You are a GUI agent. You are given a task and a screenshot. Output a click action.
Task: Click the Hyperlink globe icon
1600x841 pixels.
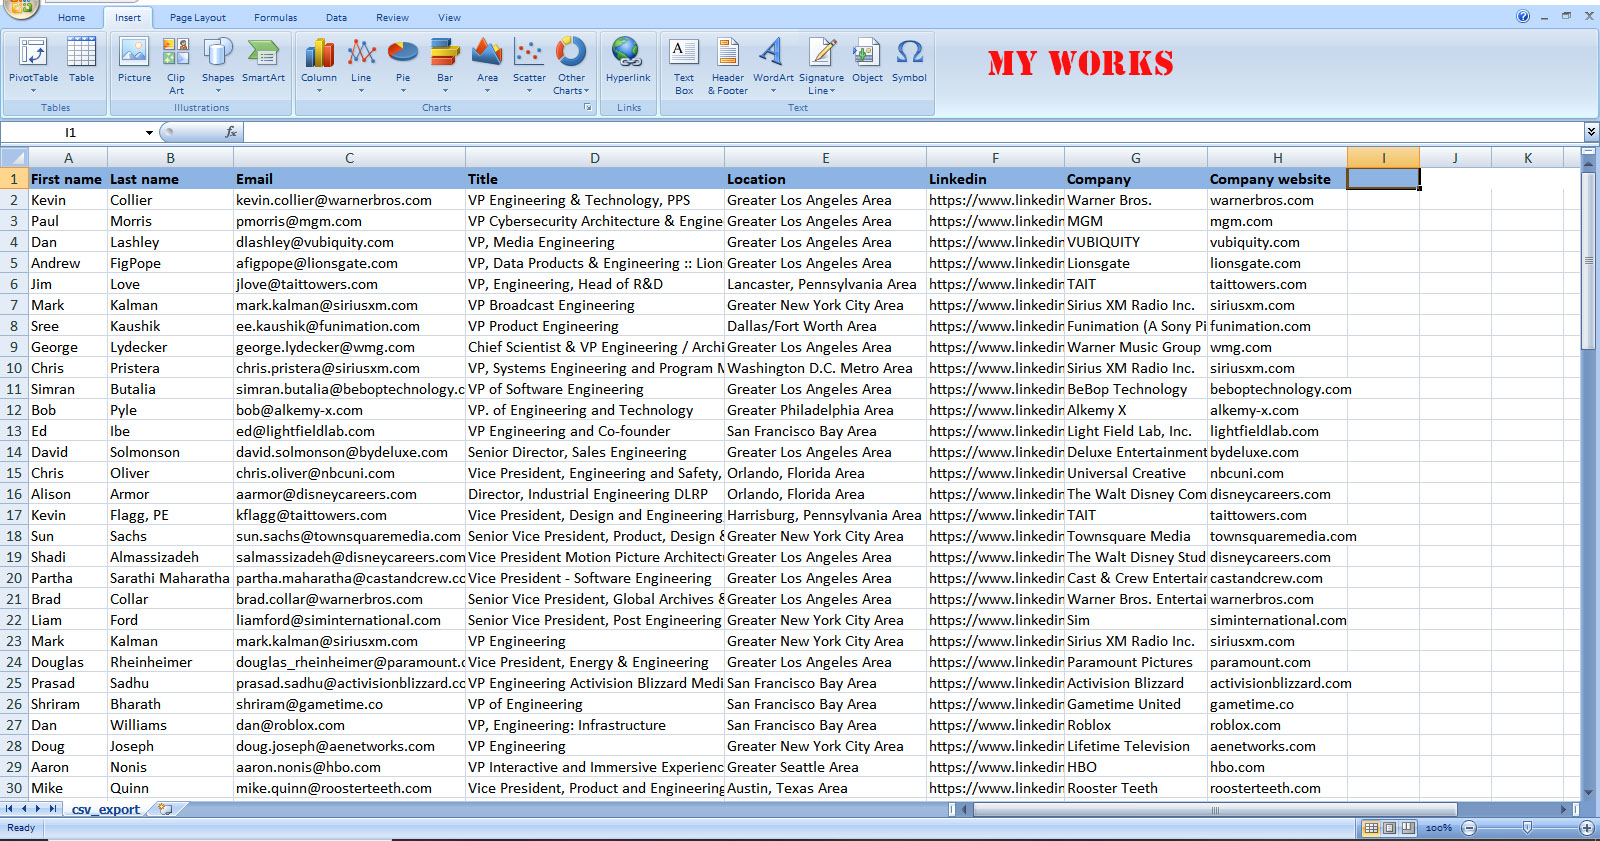point(627,56)
